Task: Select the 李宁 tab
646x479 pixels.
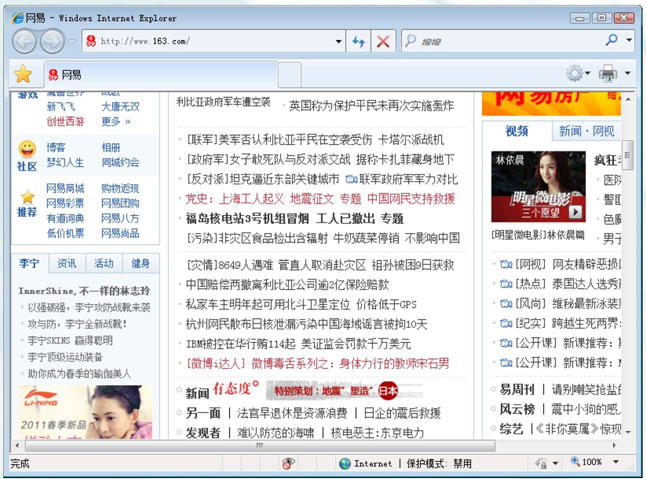Action: 30,264
